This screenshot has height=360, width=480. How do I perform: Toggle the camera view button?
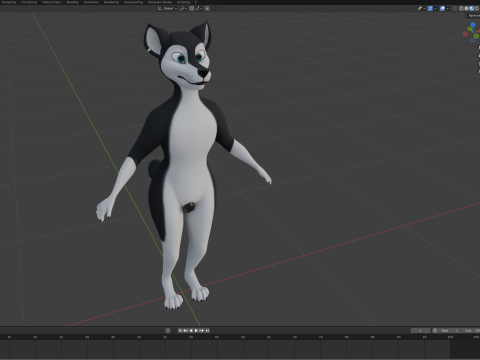pos(479,63)
